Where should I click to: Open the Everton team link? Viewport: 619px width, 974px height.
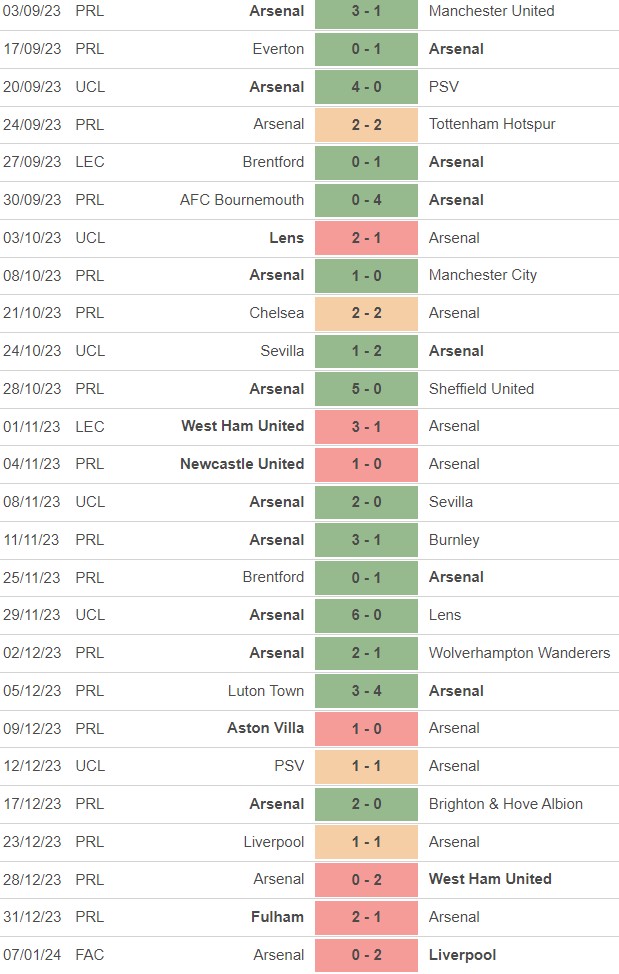tap(278, 49)
